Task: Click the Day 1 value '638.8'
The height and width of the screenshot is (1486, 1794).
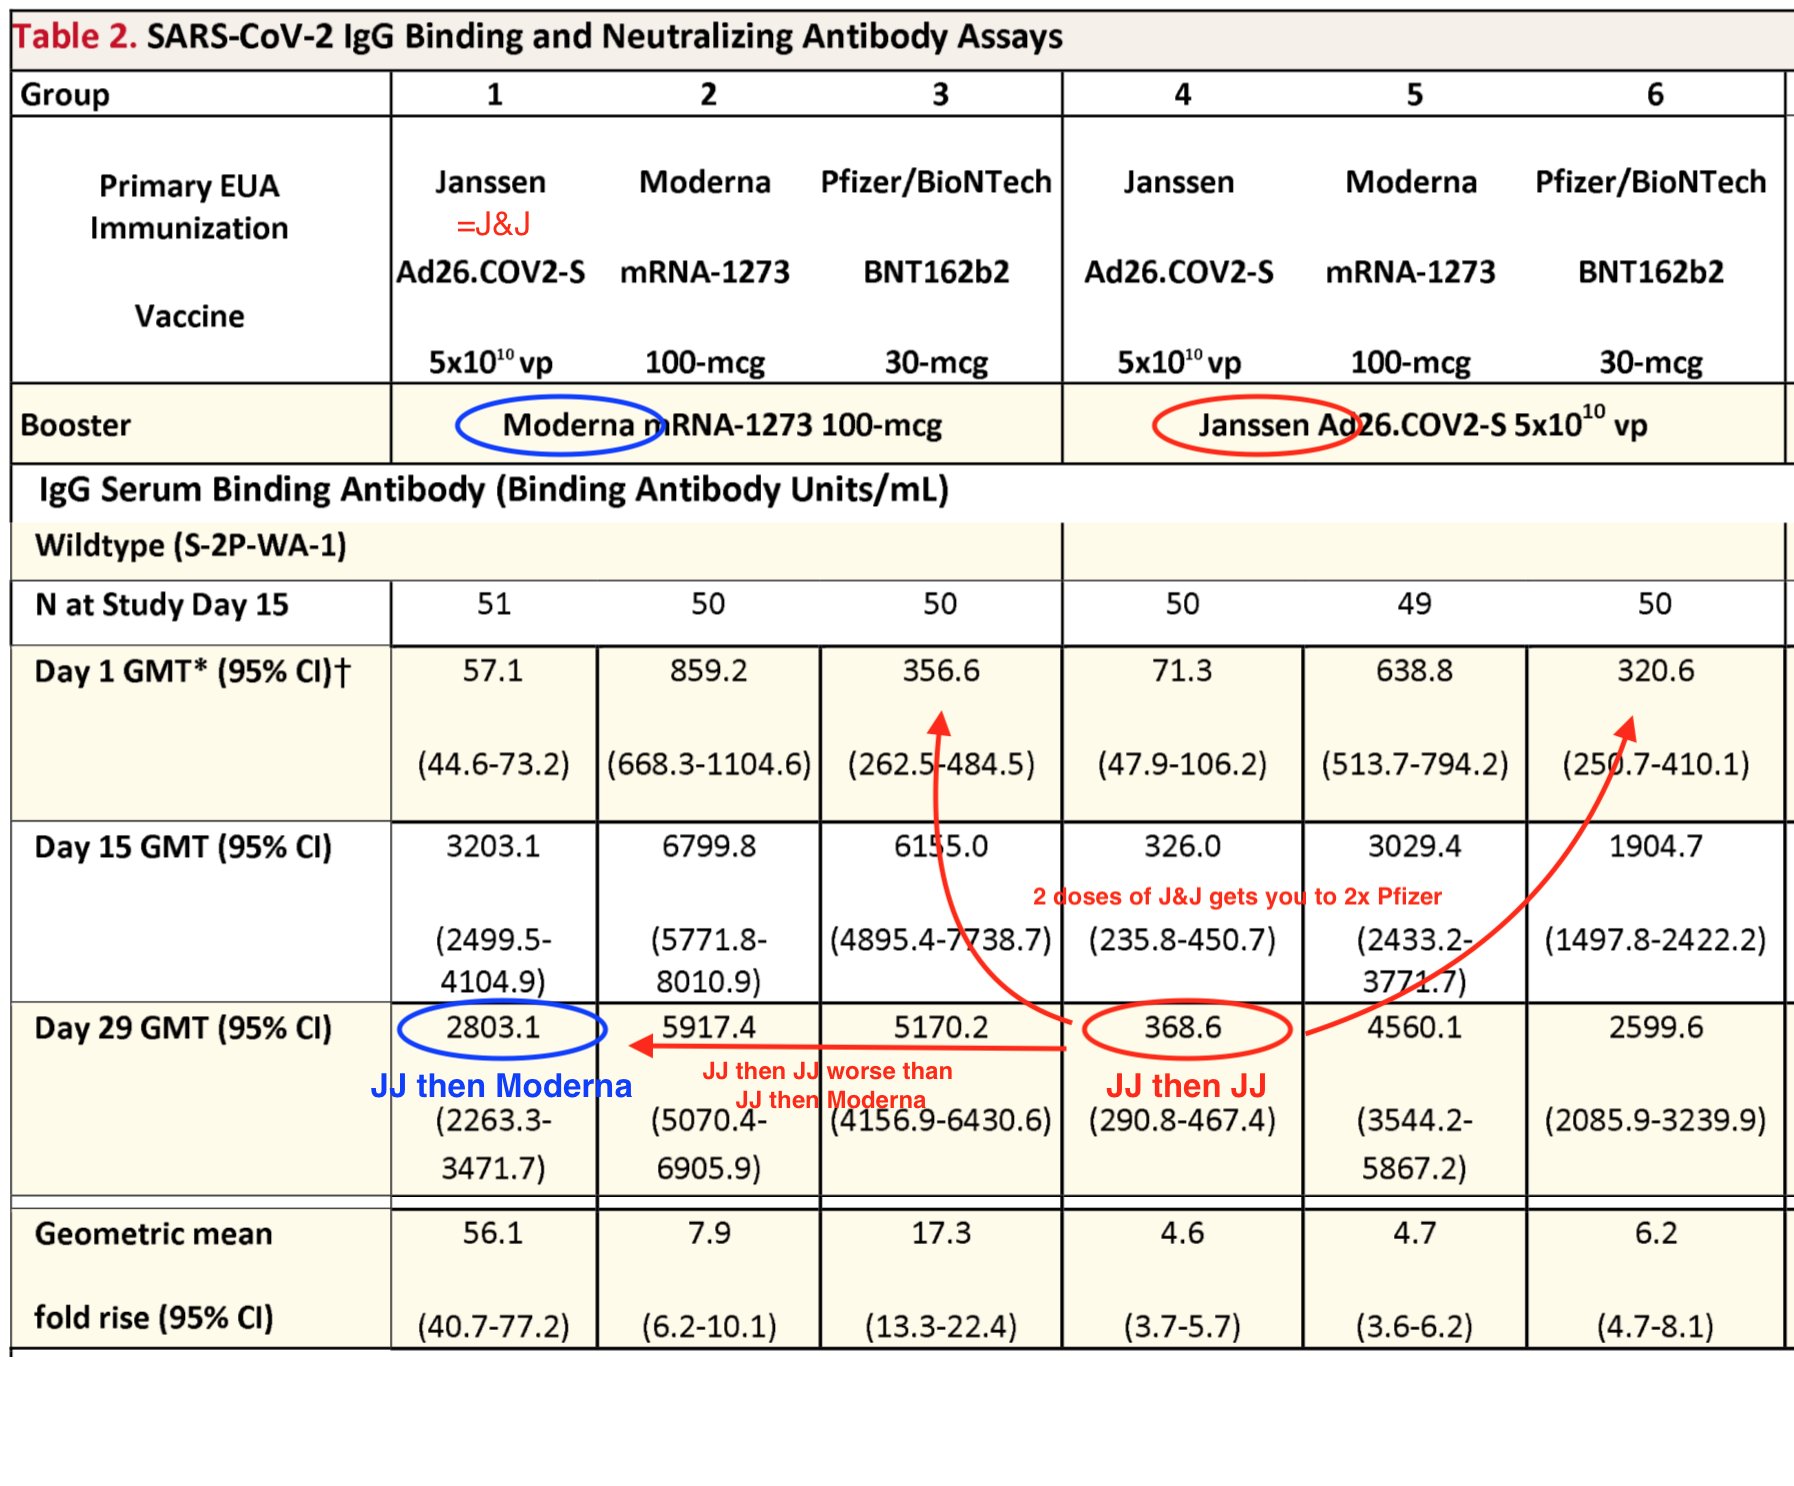Action: (x=1414, y=671)
